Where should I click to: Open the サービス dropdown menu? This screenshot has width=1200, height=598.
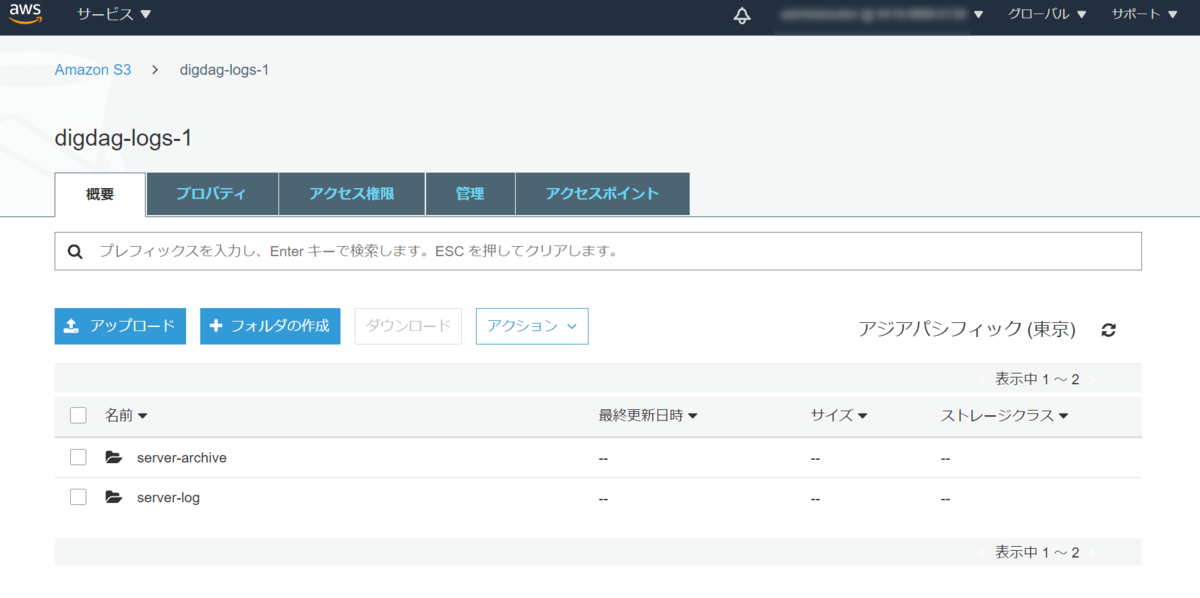point(114,14)
